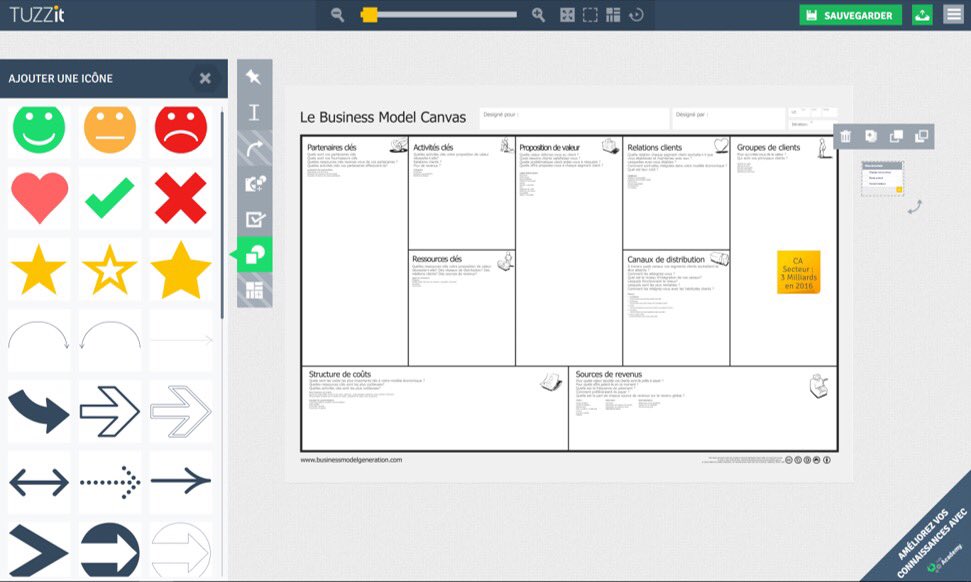The width and height of the screenshot is (971, 582).
Task: Insert the green smiley face icon
Action: [x=39, y=128]
